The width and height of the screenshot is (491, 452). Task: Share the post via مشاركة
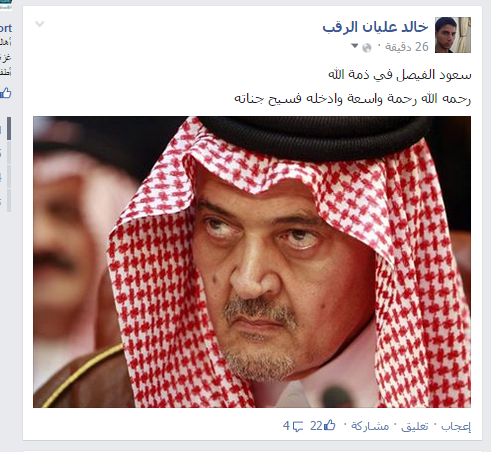point(370,426)
